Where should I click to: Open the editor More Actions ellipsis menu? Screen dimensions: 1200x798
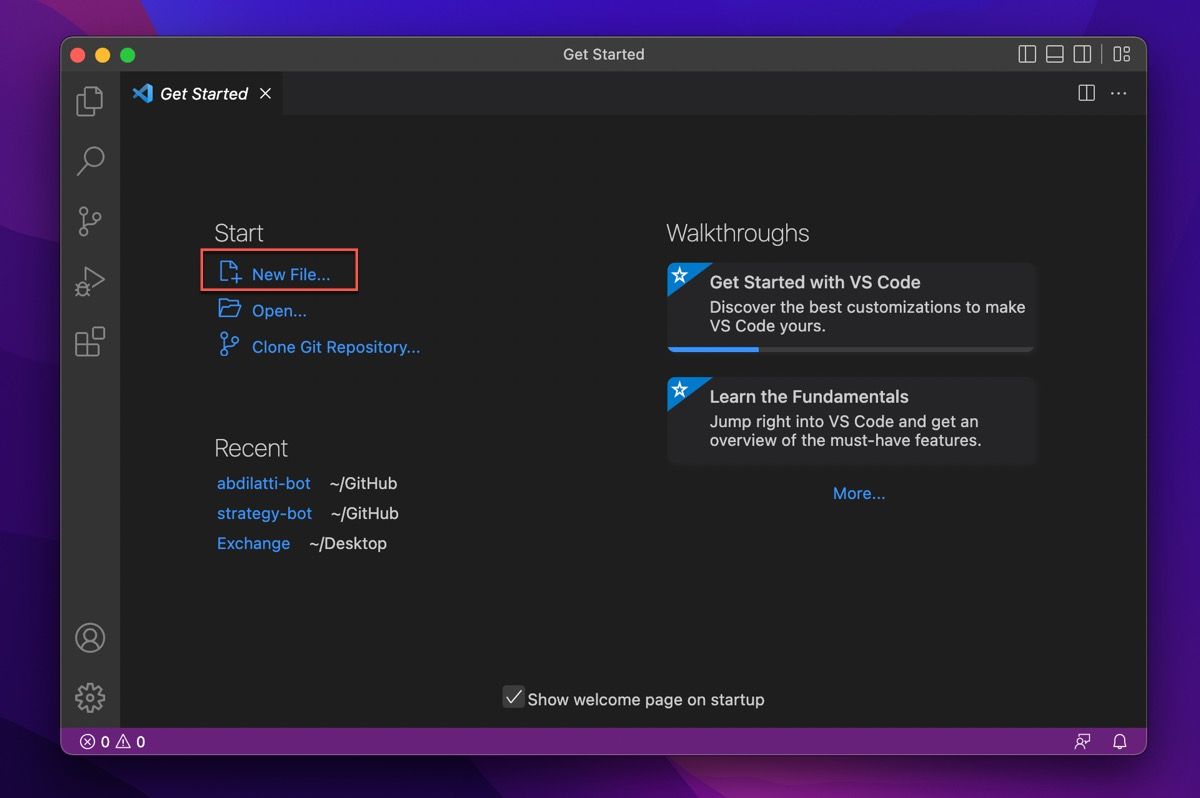1118,93
